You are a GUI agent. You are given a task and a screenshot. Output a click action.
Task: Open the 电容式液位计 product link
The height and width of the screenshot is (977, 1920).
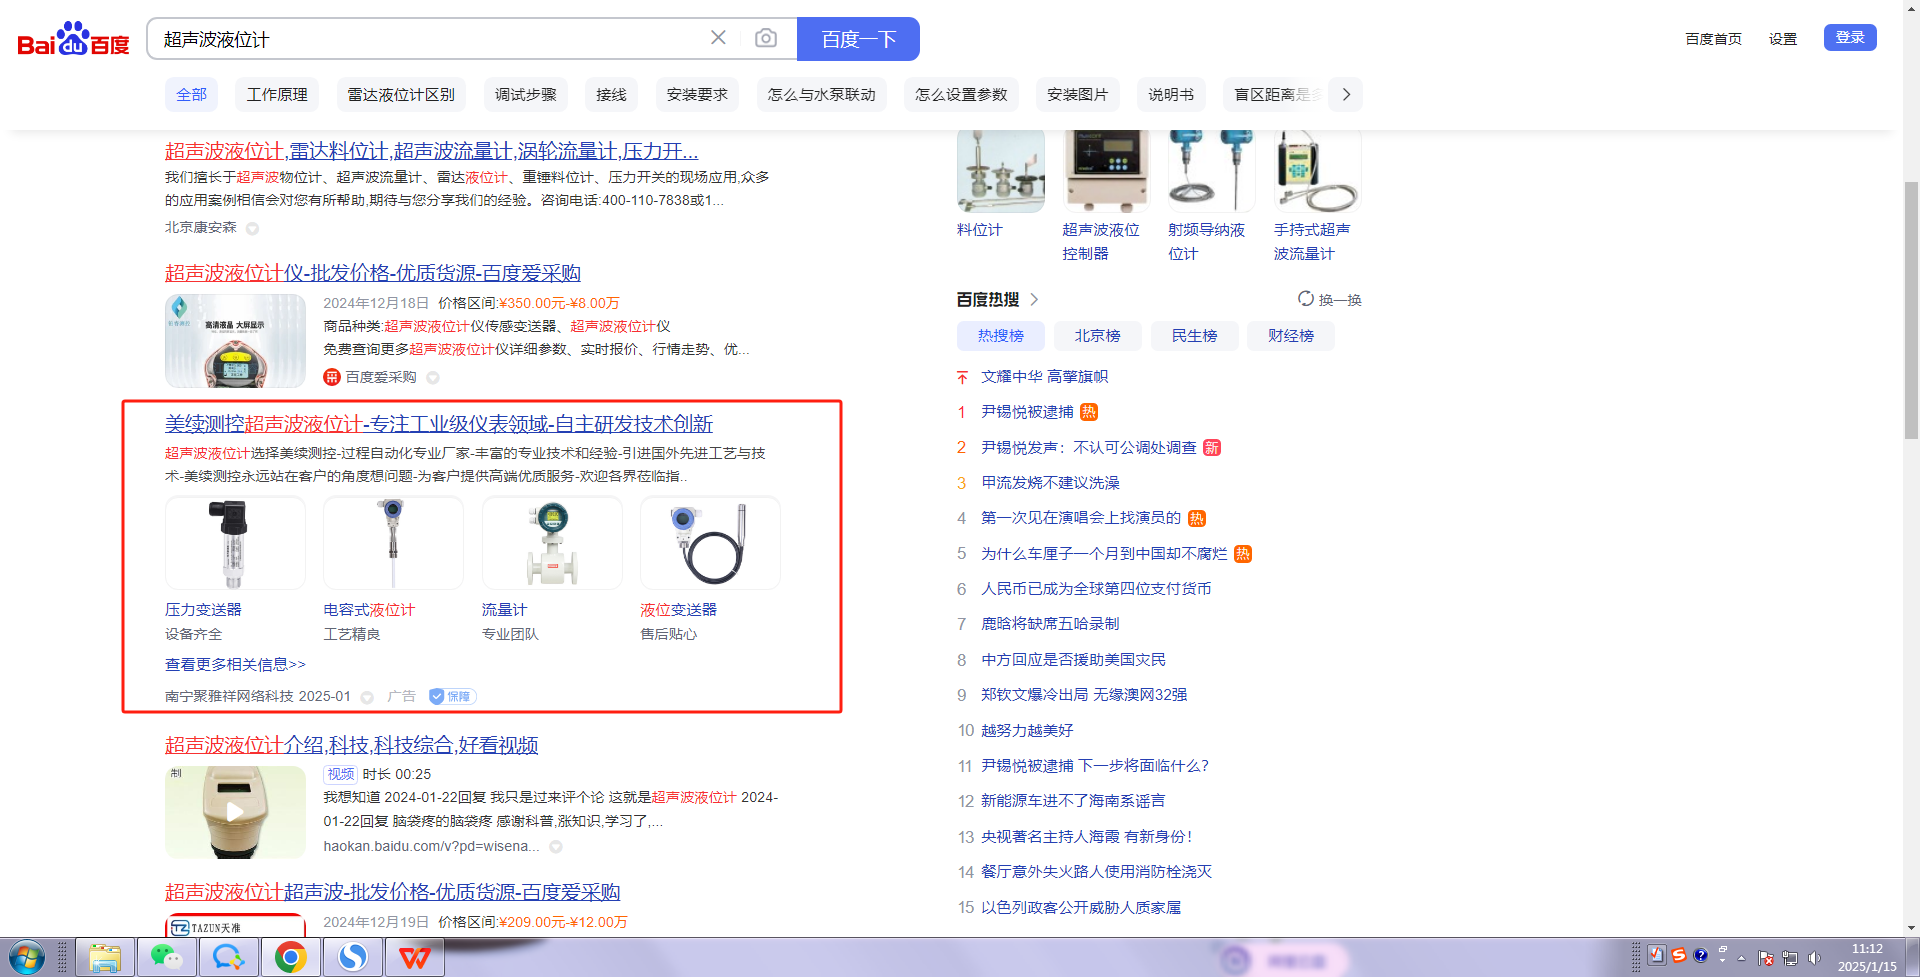[369, 610]
